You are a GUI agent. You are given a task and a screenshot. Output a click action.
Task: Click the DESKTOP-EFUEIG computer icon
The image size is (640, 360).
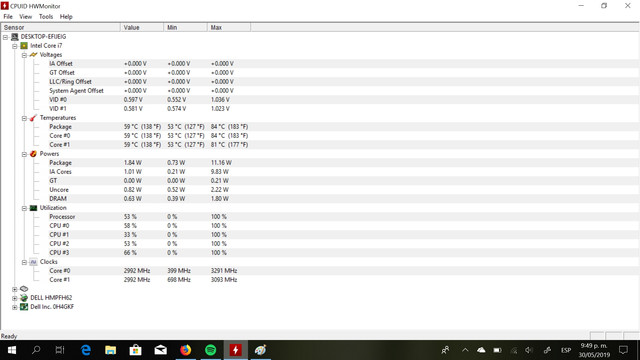click(x=15, y=36)
